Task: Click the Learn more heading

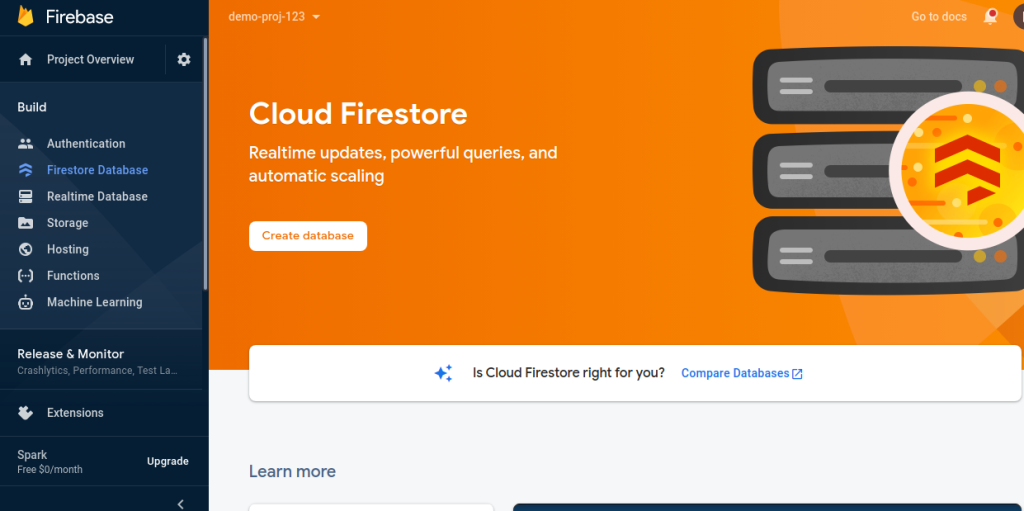Action: pyautogui.click(x=293, y=471)
